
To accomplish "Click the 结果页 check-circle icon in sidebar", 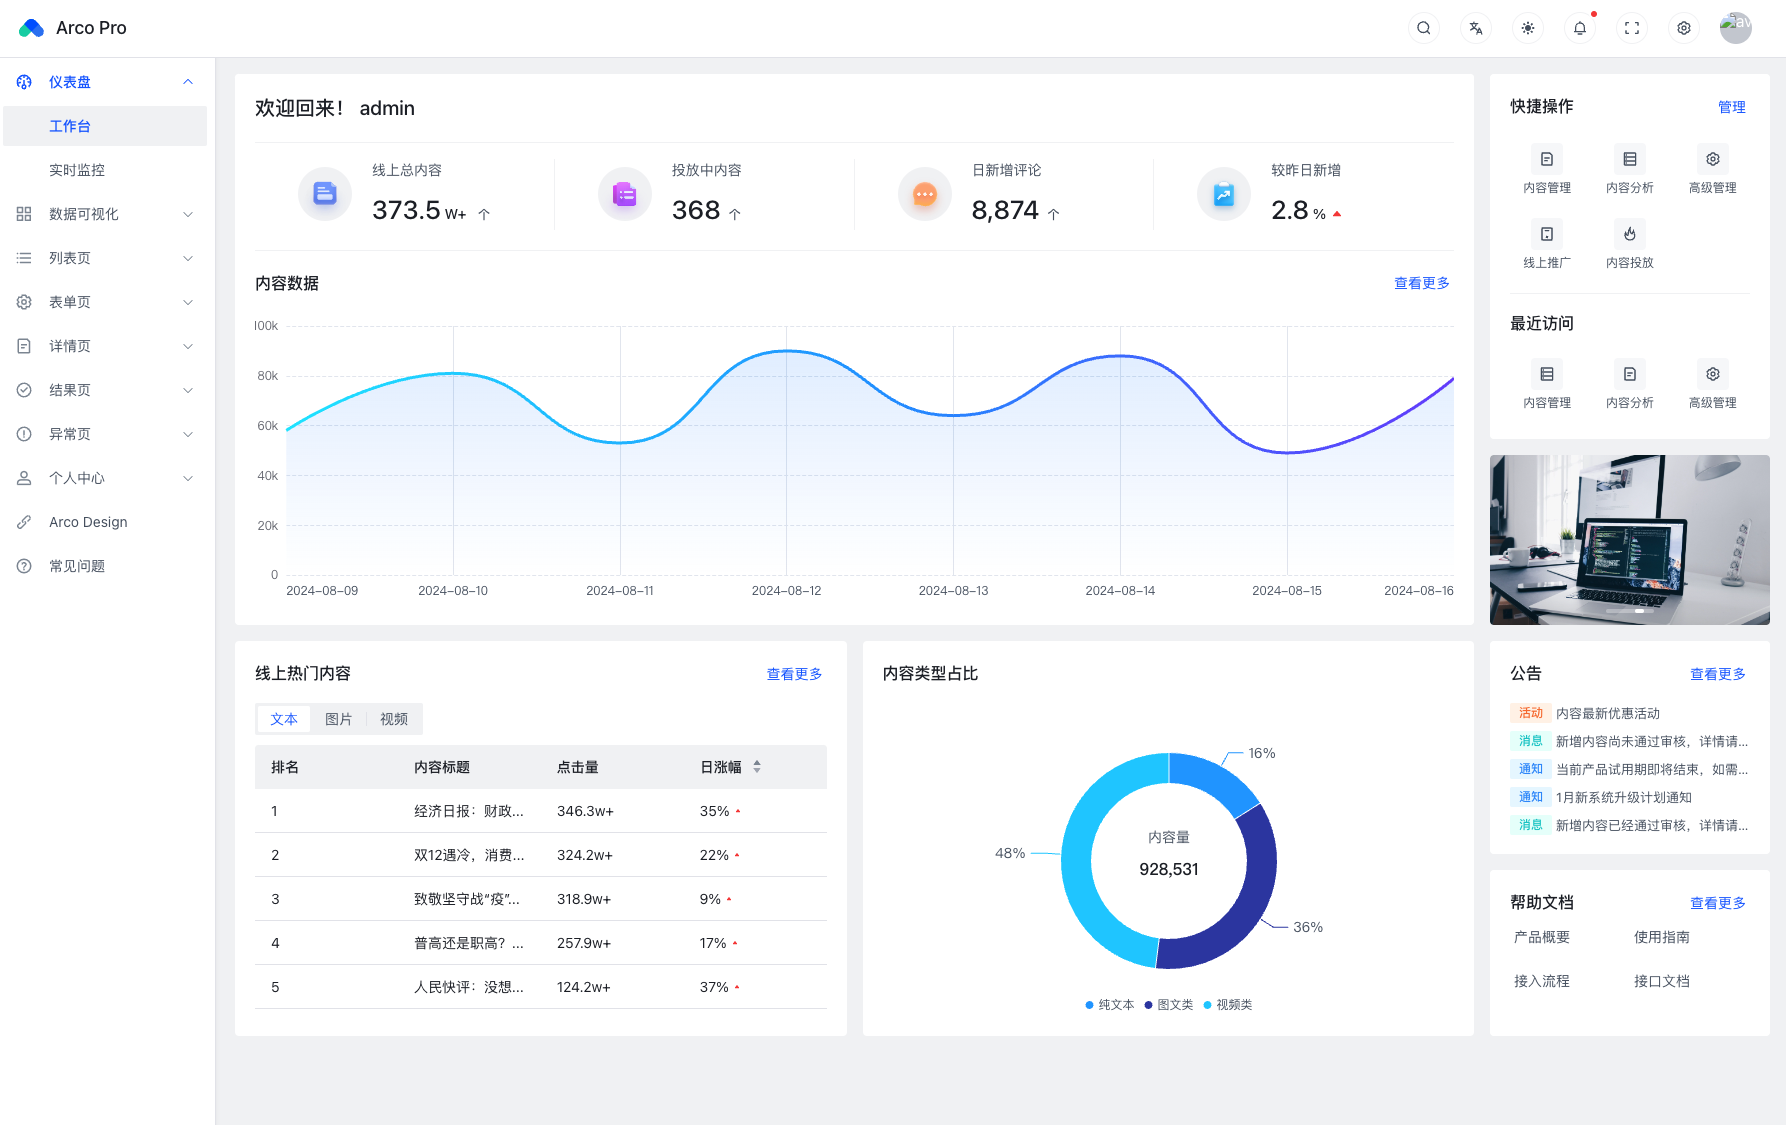I will click(24, 390).
